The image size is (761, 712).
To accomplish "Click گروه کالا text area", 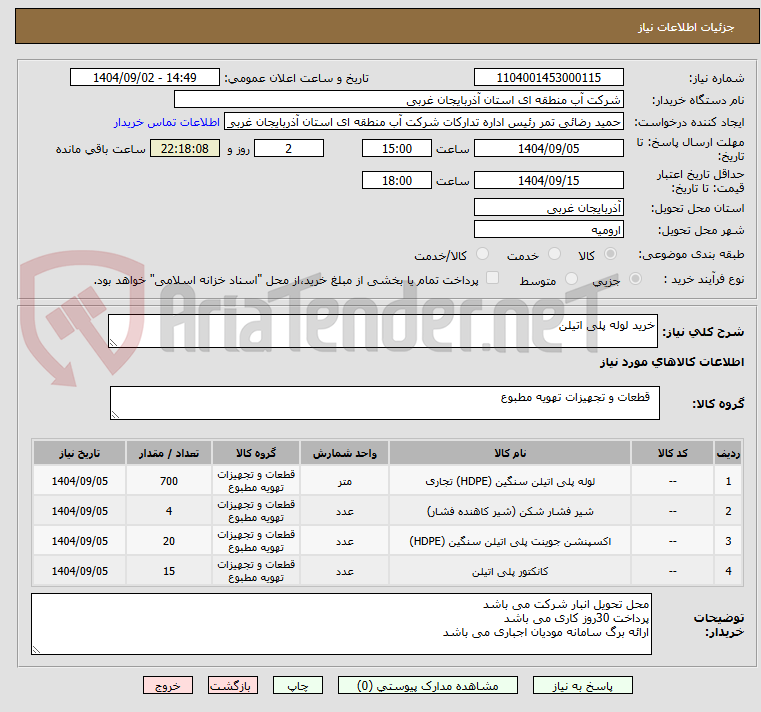I will pyautogui.click(x=384, y=403).
